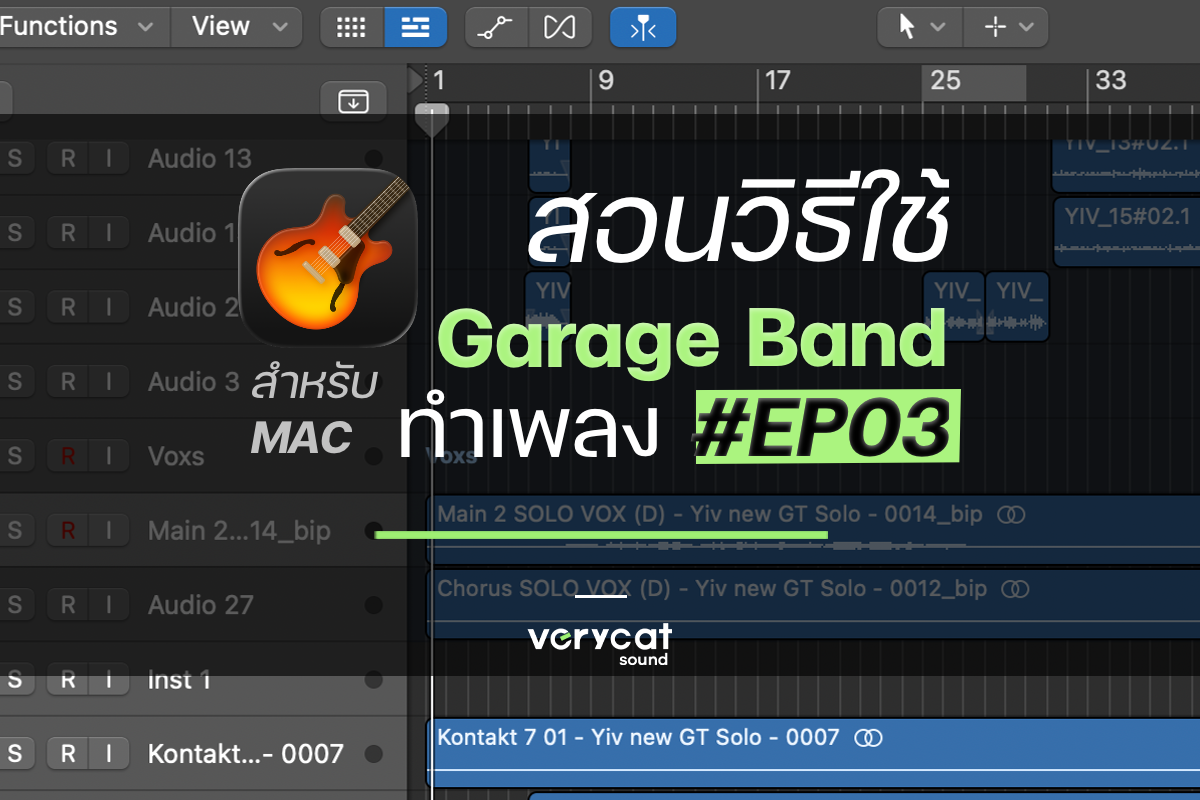
Task: Solo the Audio 27 track
Action: pyautogui.click(x=15, y=605)
